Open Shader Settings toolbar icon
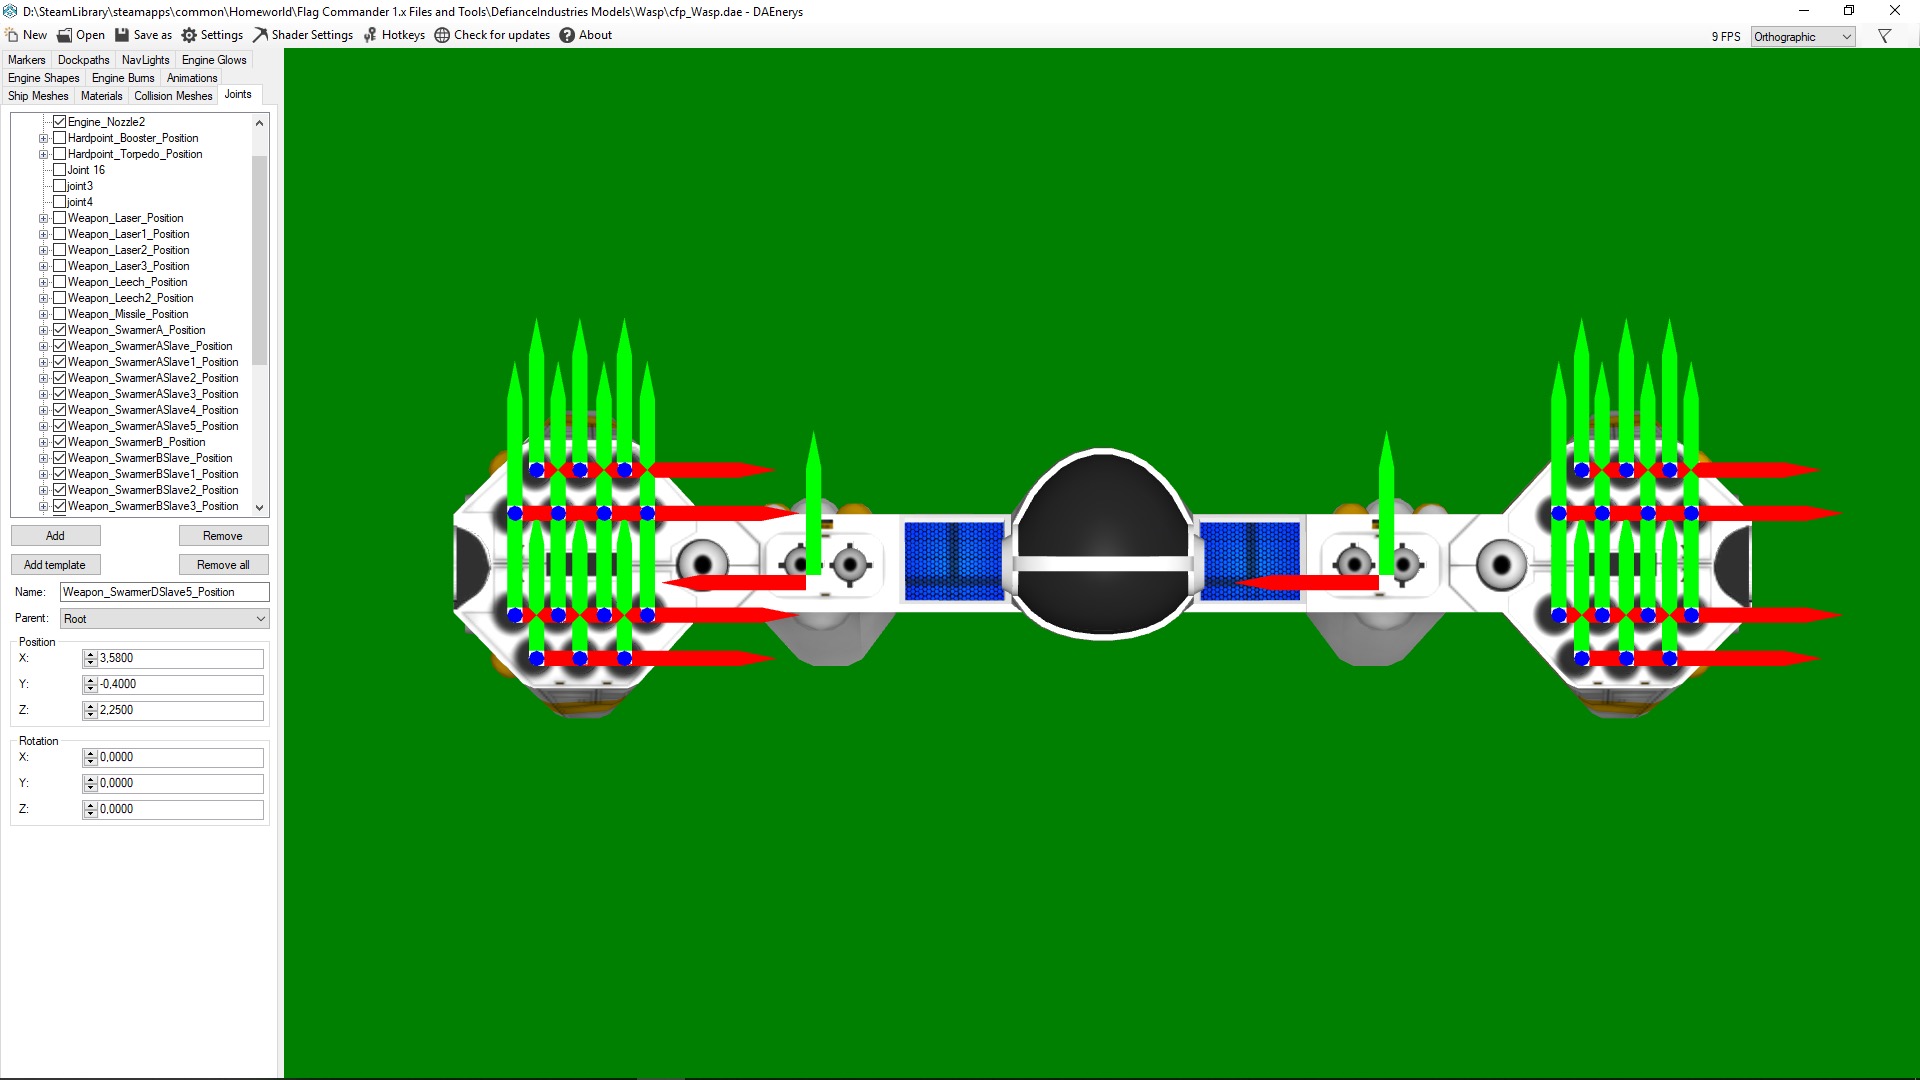This screenshot has height=1080, width=1920. [260, 35]
